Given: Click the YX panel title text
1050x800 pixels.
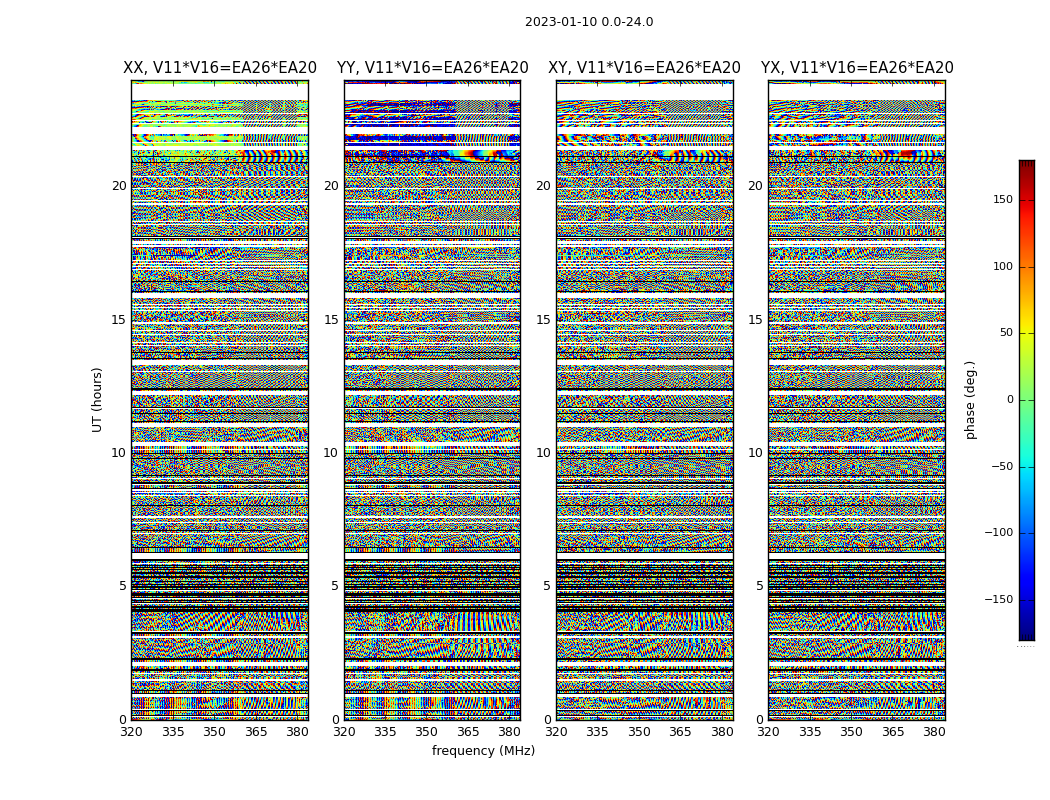Looking at the screenshot, I should [857, 68].
